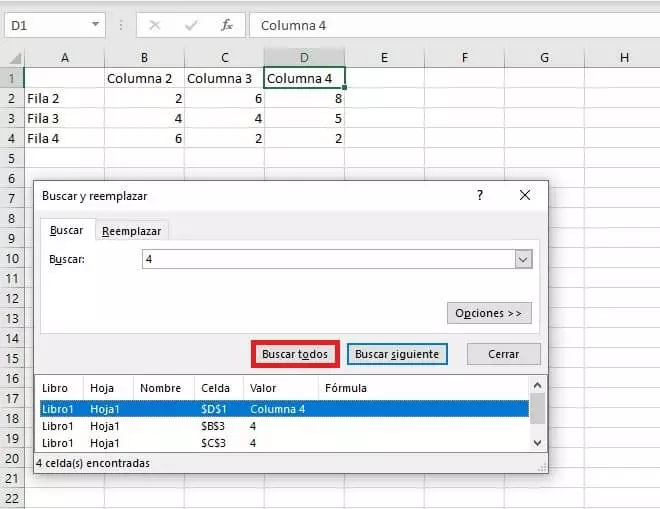Sort results by the Celda column header
The width and height of the screenshot is (660, 509).
point(215,388)
